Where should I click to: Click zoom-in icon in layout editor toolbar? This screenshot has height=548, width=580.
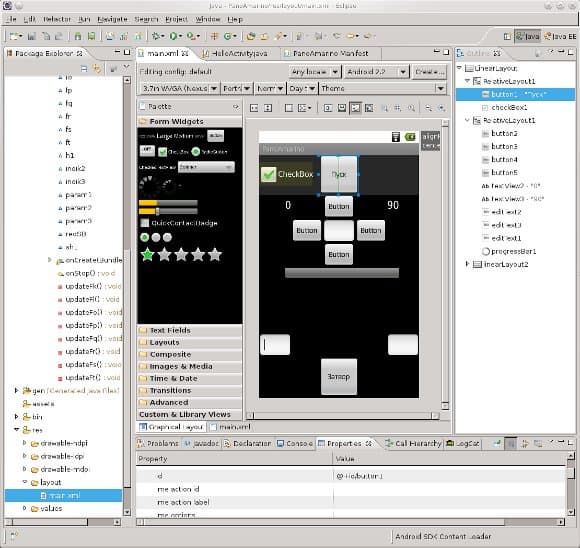click(x=441, y=108)
